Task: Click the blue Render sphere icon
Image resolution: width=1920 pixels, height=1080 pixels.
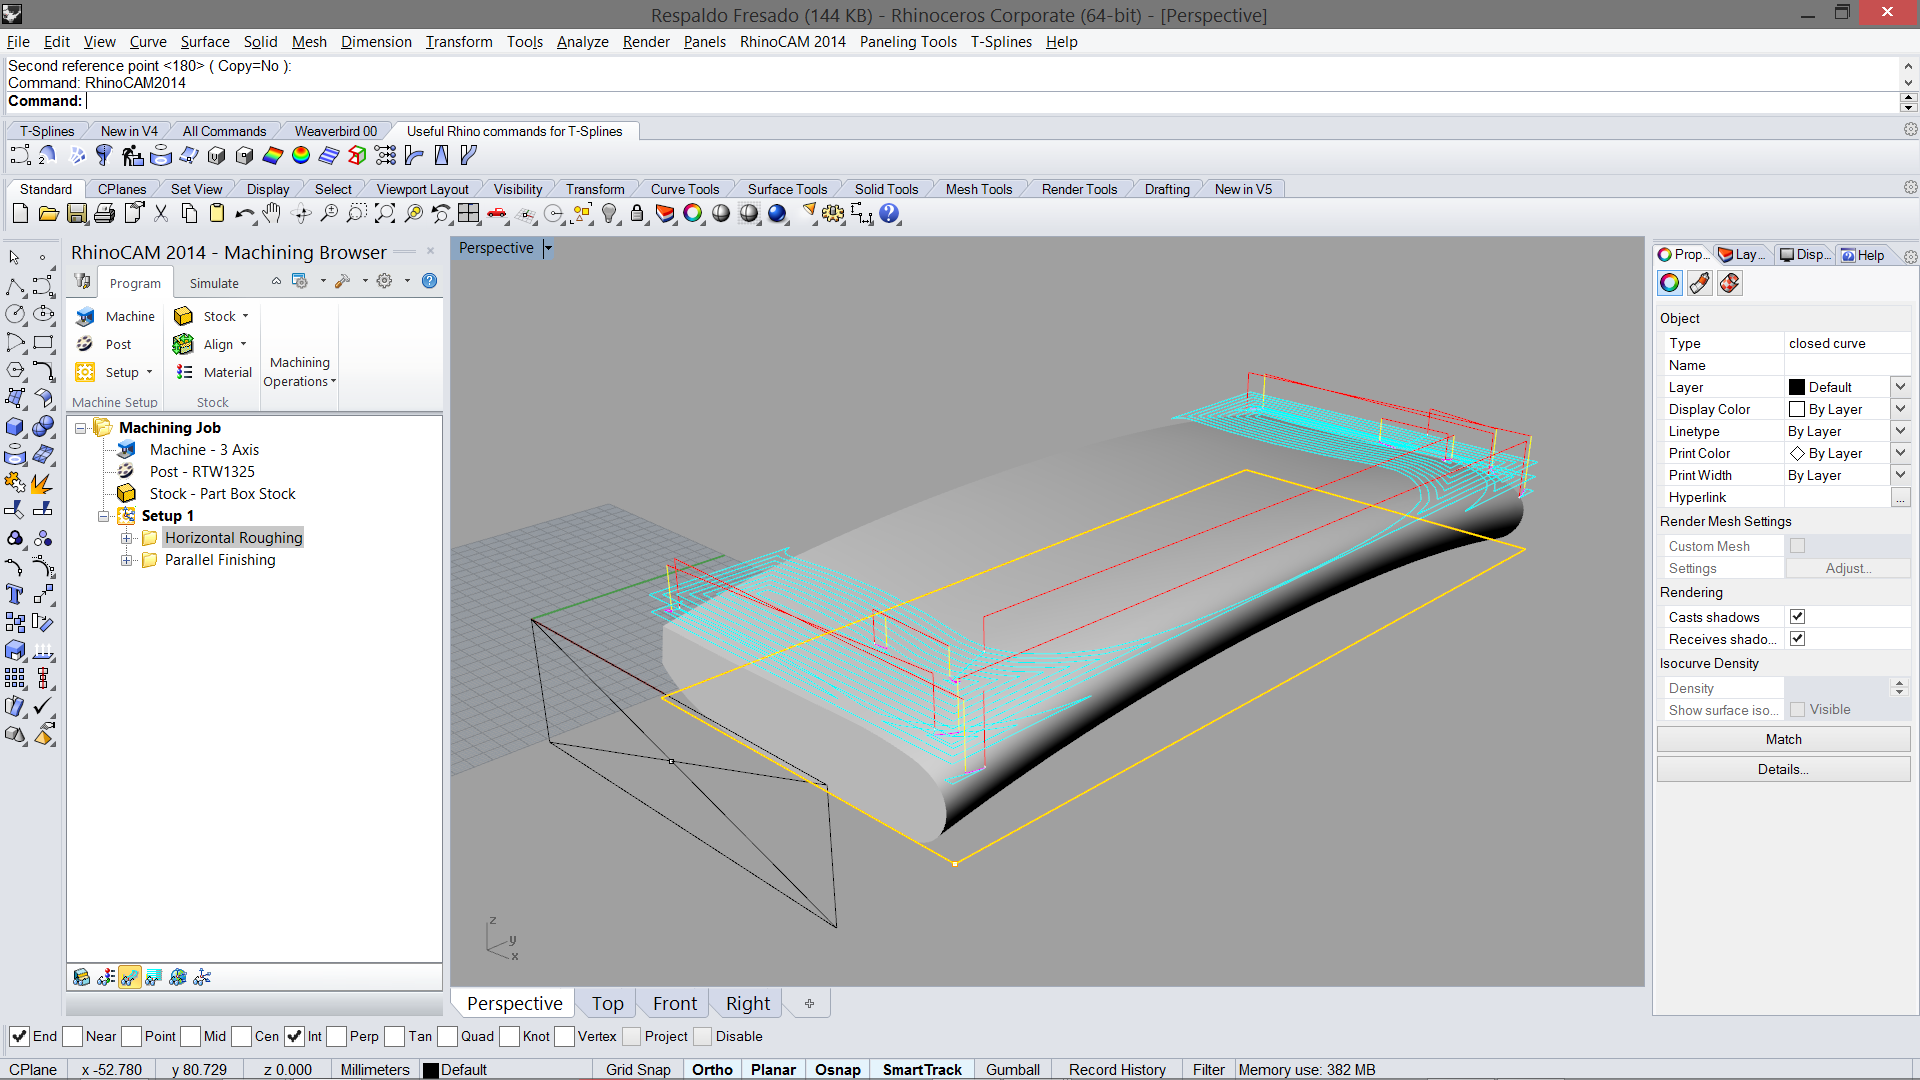Action: 777,213
